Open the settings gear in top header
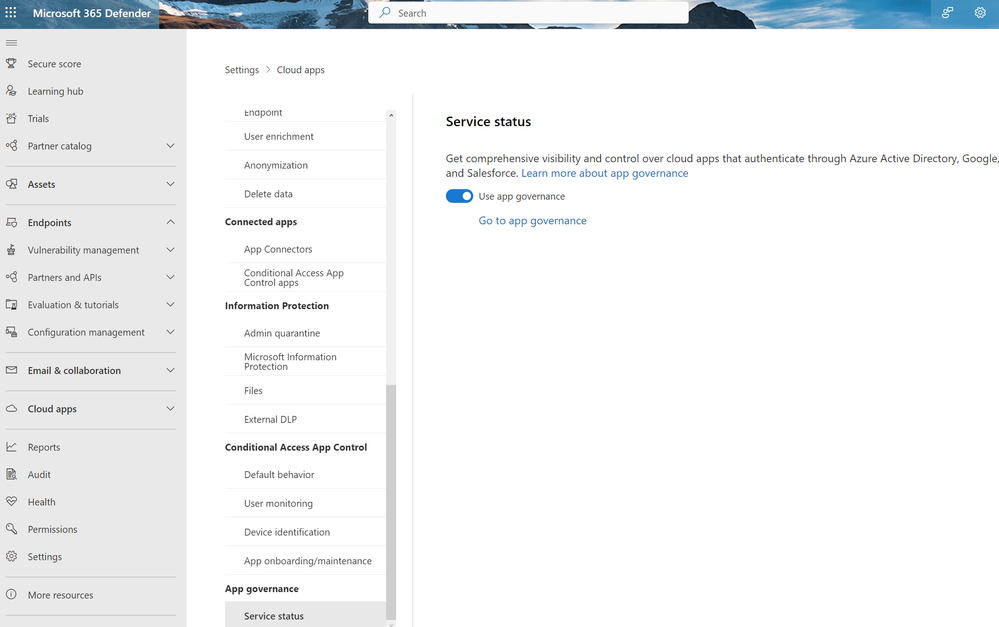Viewport: 999px width, 627px height. [980, 13]
